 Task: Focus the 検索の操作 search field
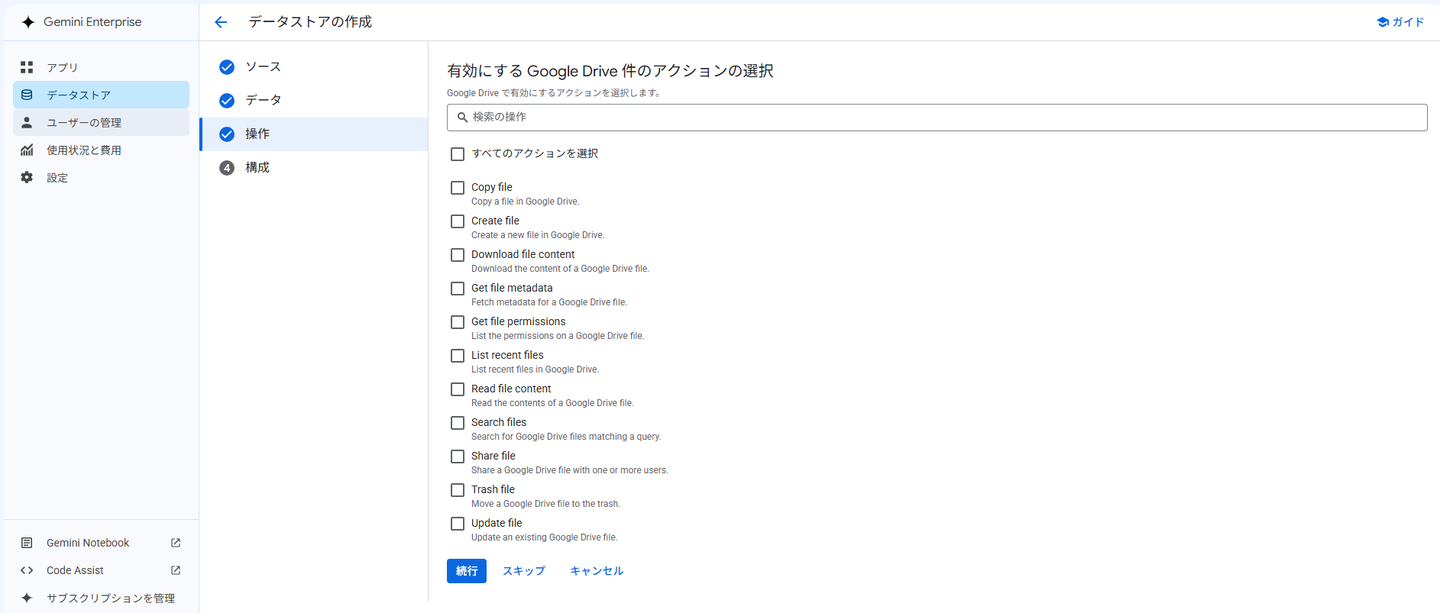(937, 117)
